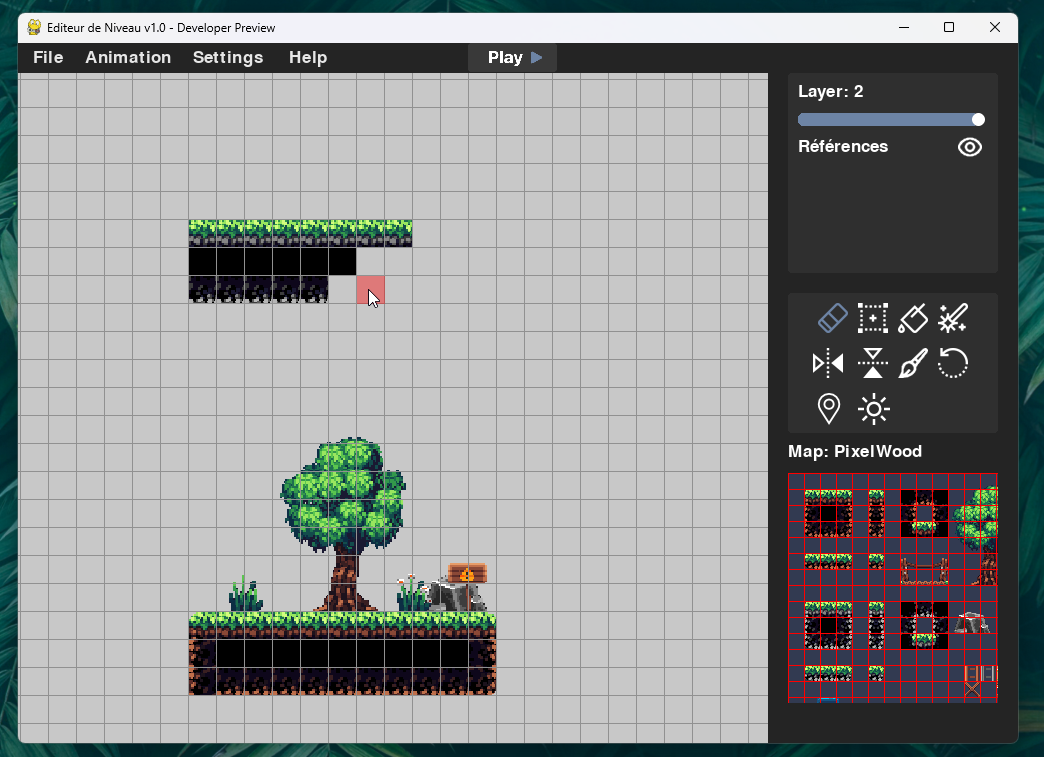Pick the gray rock tile in tileset
The height and width of the screenshot is (757, 1044).
[x=972, y=623]
